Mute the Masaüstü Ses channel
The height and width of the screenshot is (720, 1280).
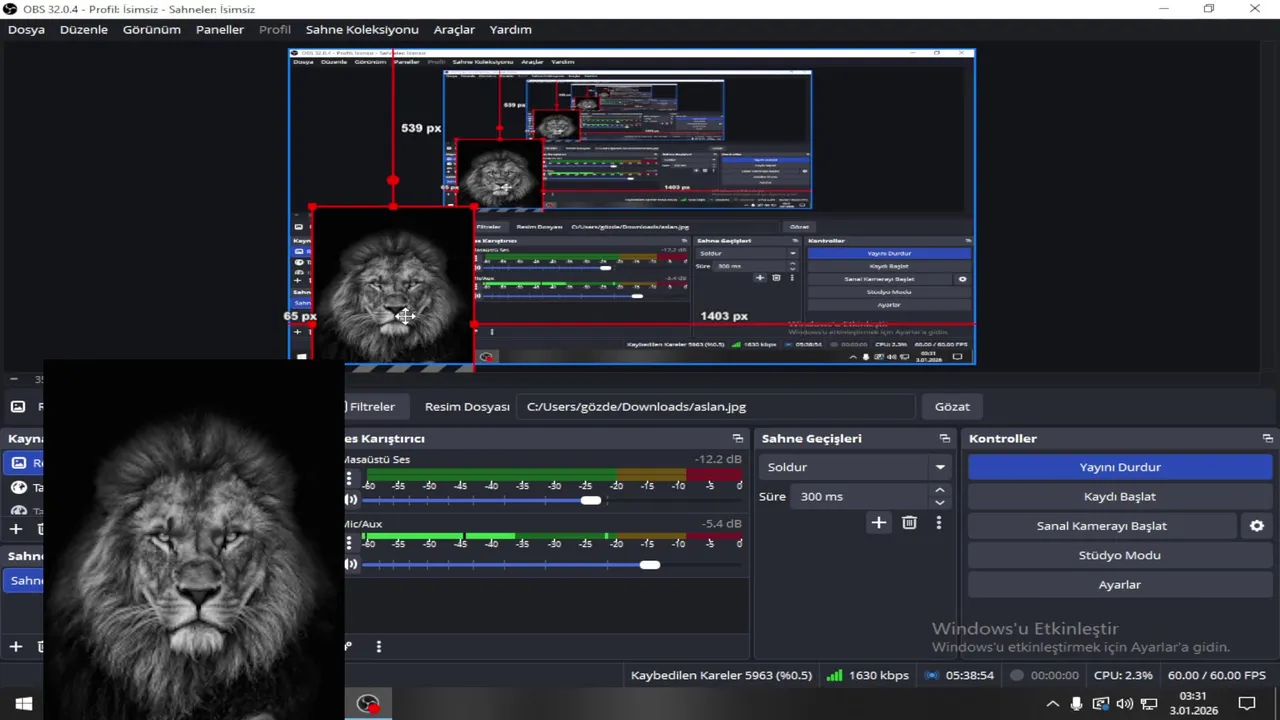(350, 500)
